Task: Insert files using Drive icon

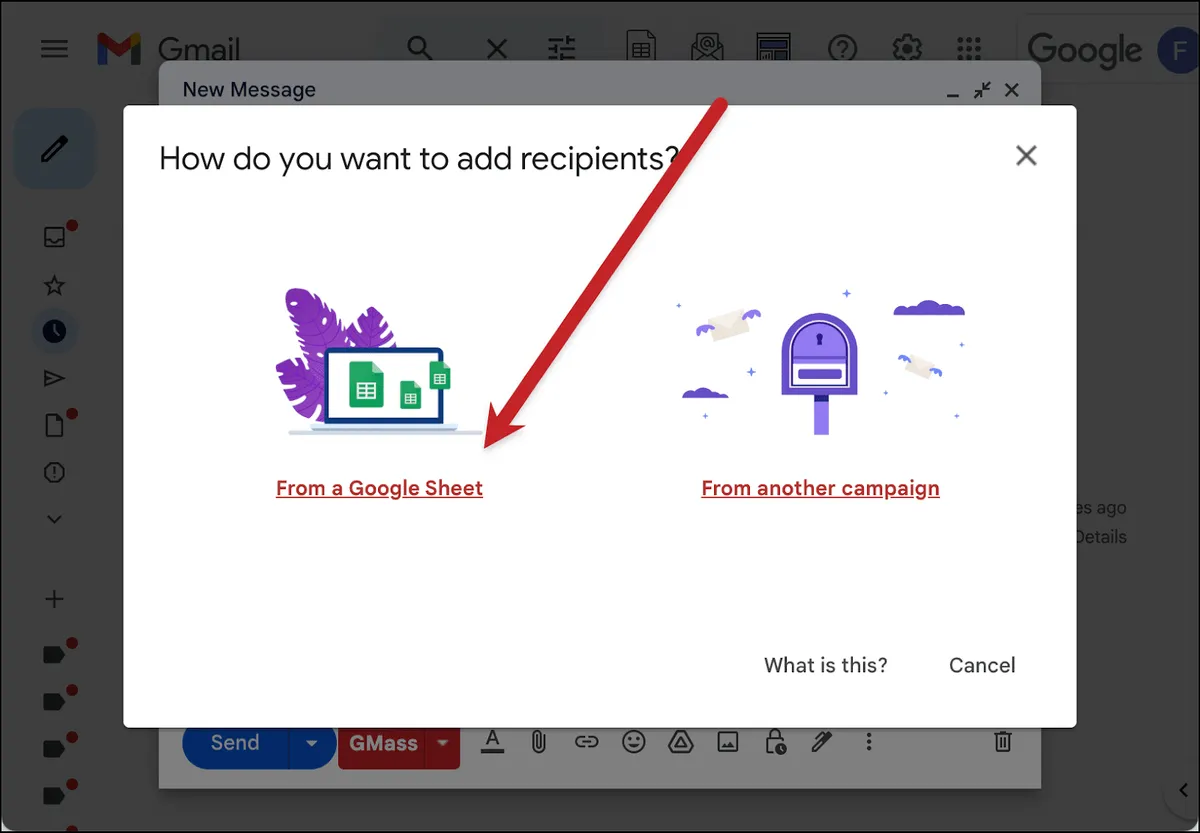Action: click(680, 742)
